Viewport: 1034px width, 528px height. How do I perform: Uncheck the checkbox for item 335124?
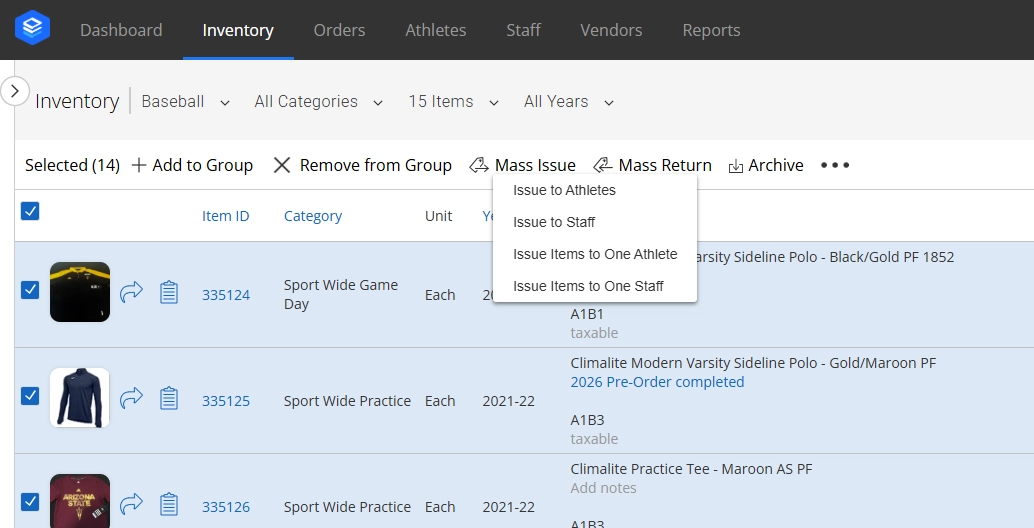click(30, 290)
